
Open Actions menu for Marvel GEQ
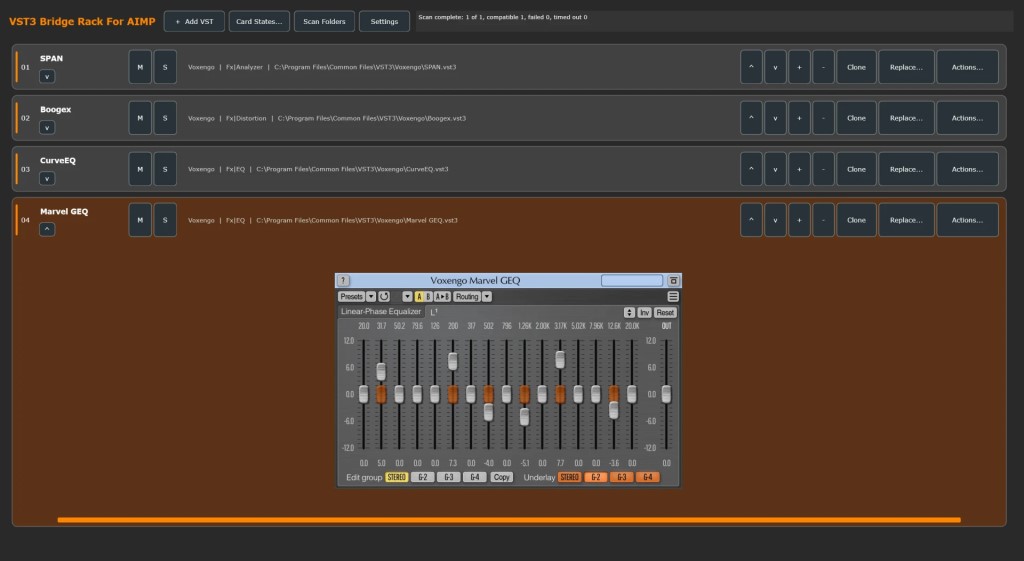tap(967, 220)
